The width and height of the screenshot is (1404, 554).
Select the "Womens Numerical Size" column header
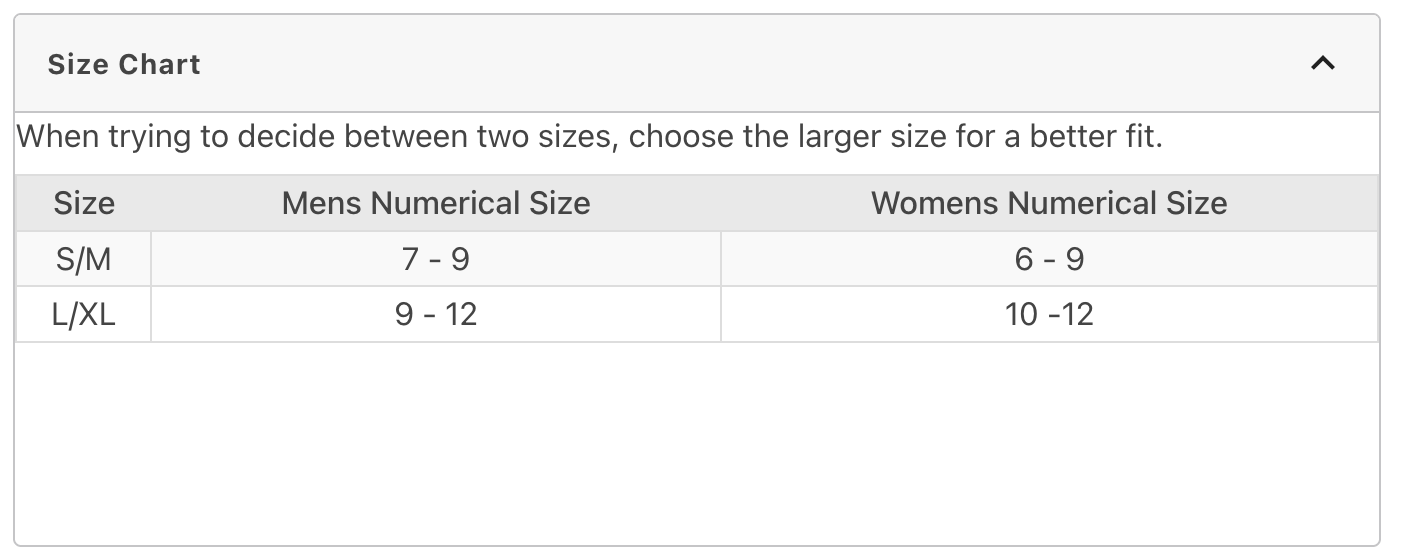coord(1049,204)
